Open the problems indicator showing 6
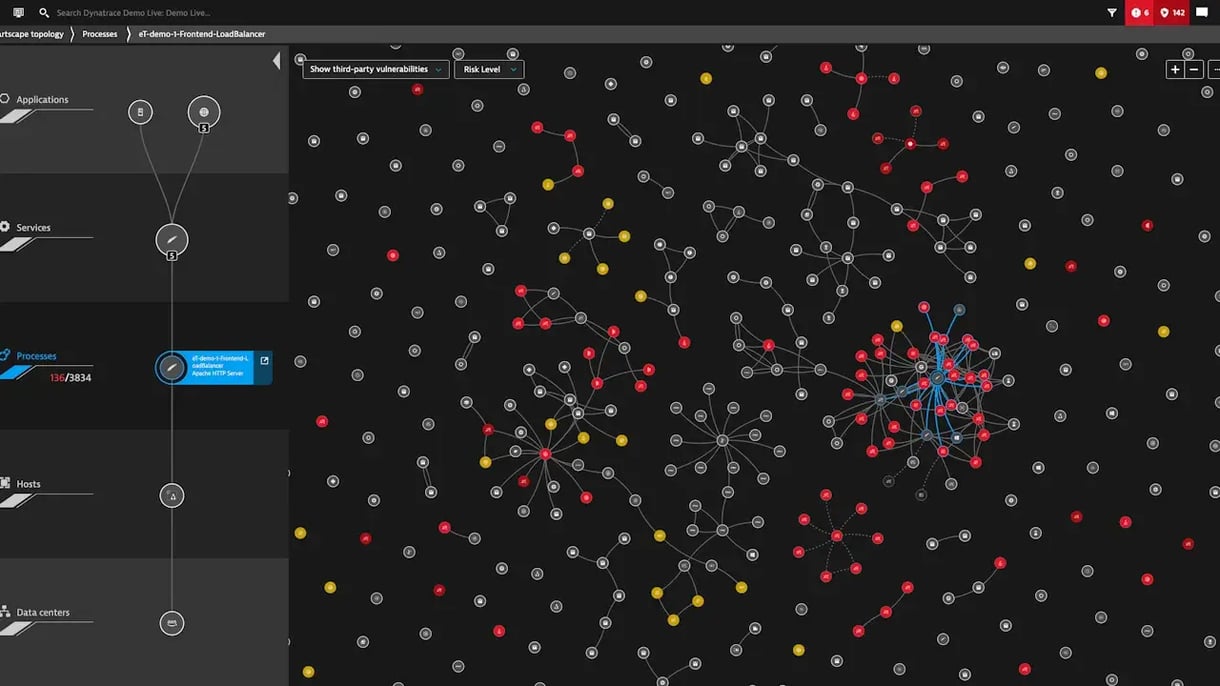Screen dimensions: 1220x686 pyautogui.click(x=1140, y=13)
